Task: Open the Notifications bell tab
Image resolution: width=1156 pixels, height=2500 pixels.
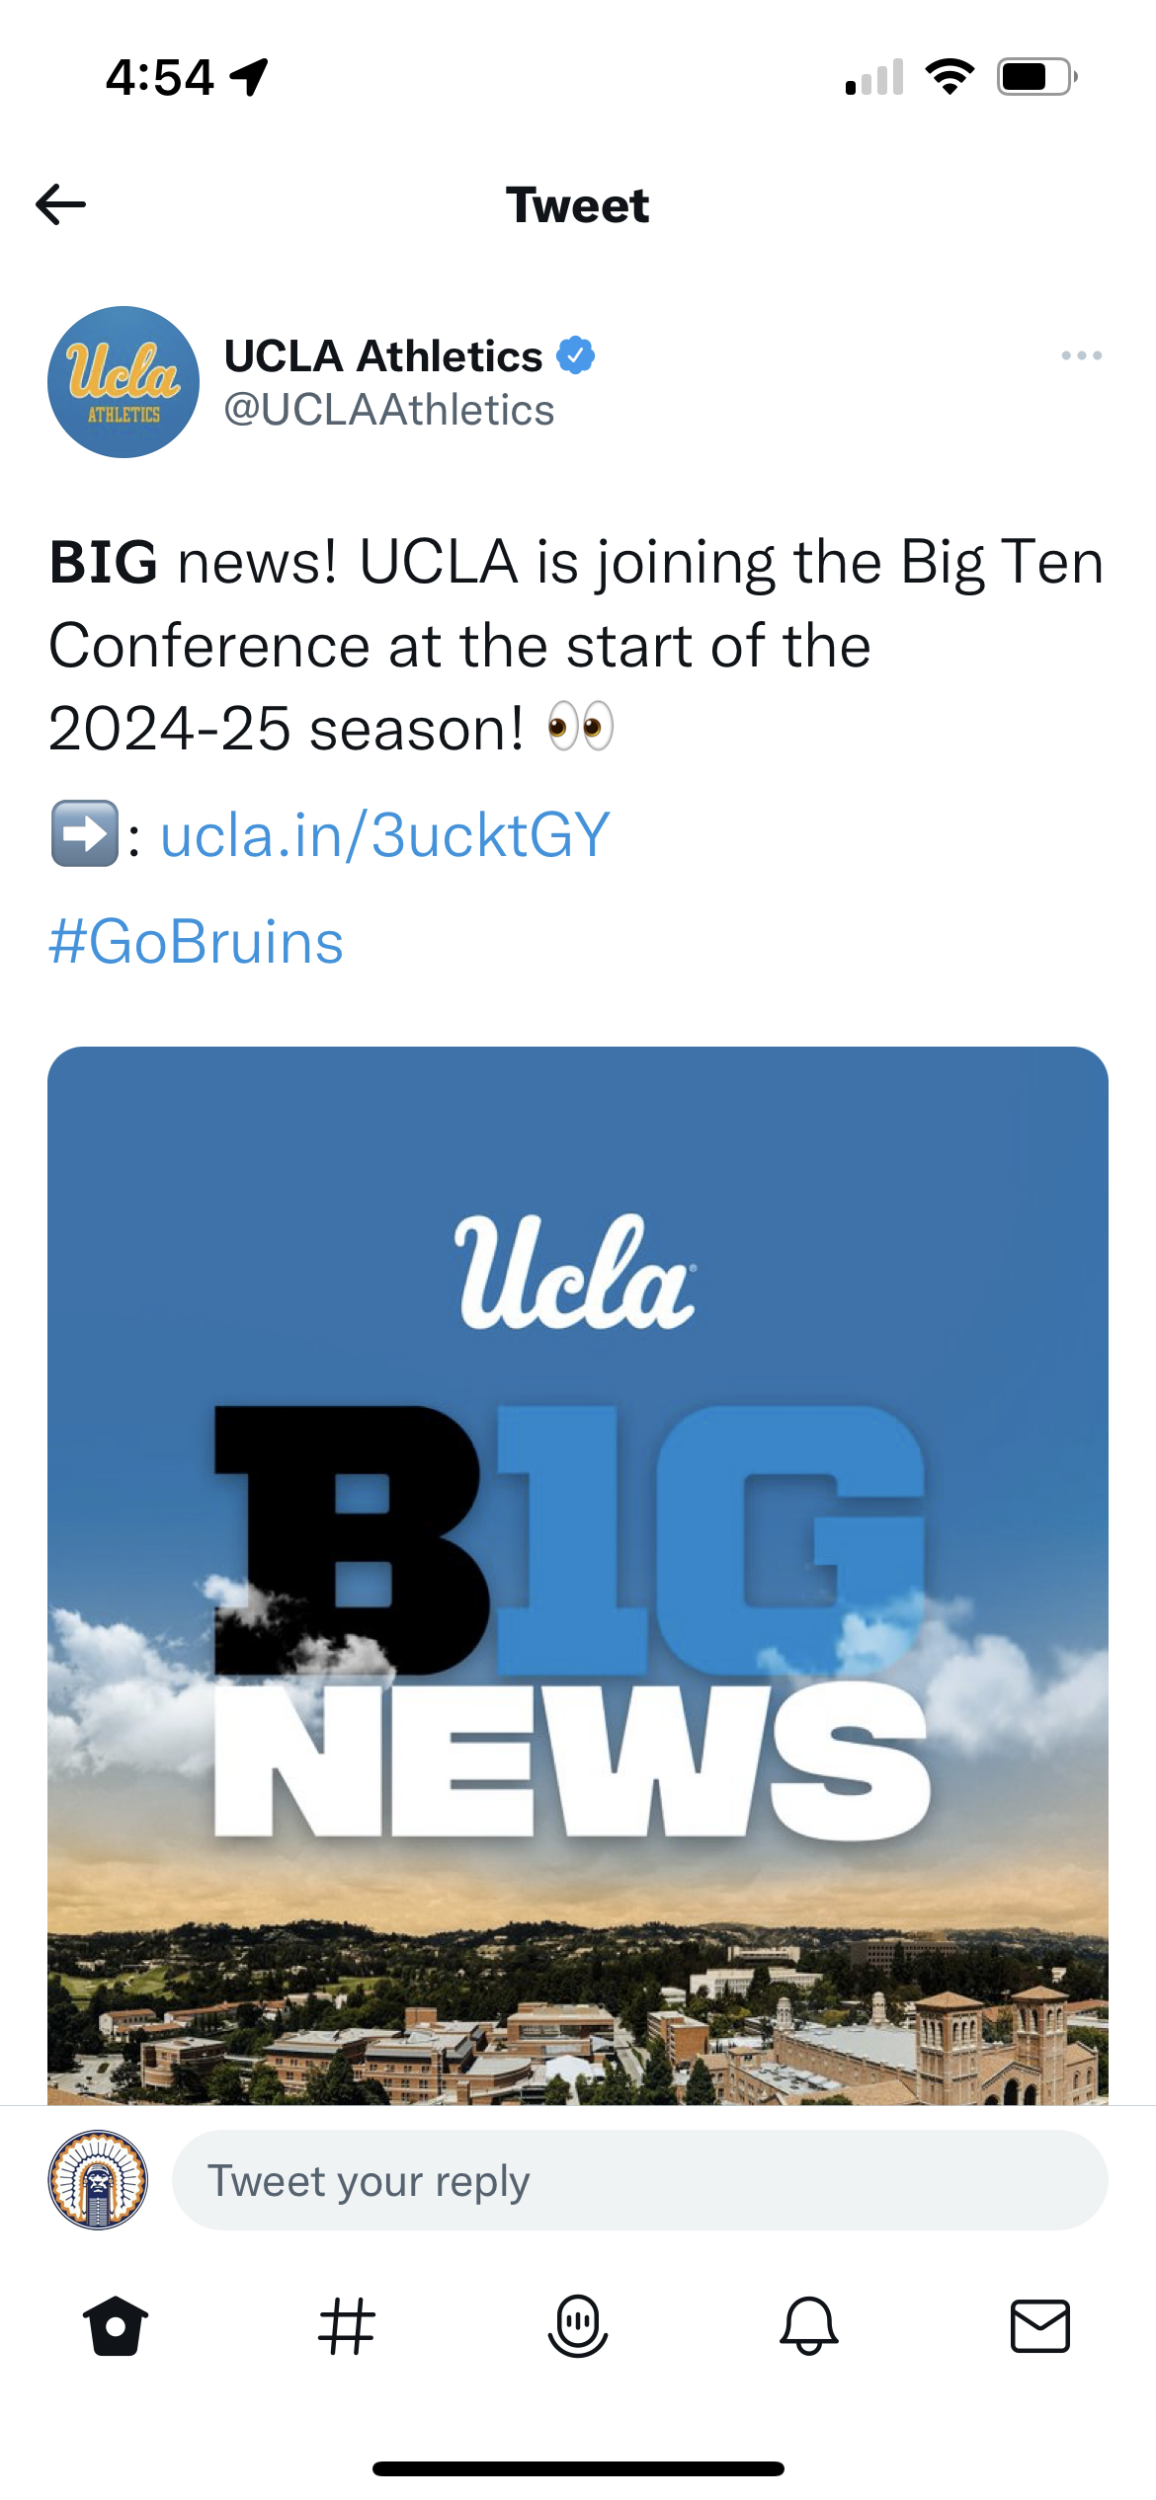Action: pyautogui.click(x=809, y=2326)
